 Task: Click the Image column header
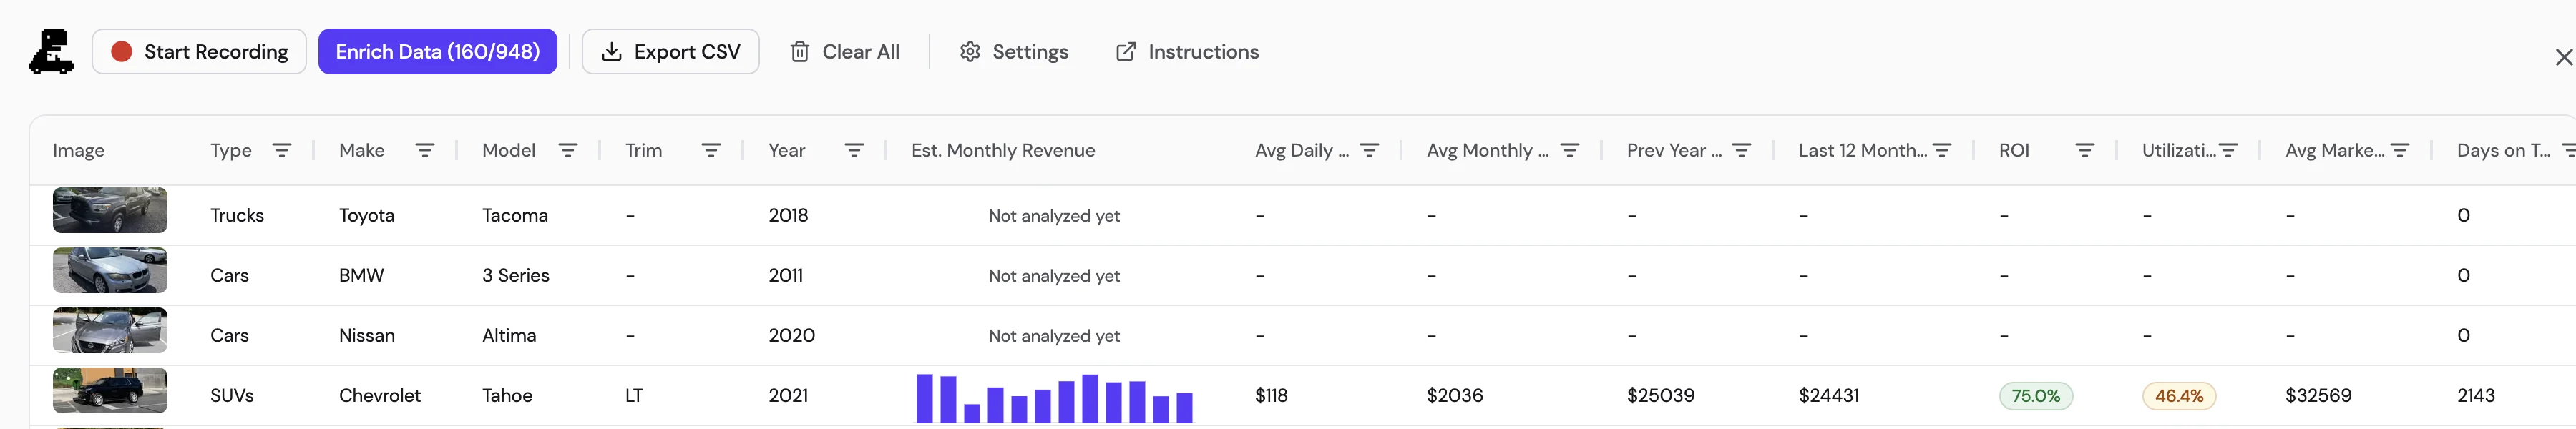(79, 150)
